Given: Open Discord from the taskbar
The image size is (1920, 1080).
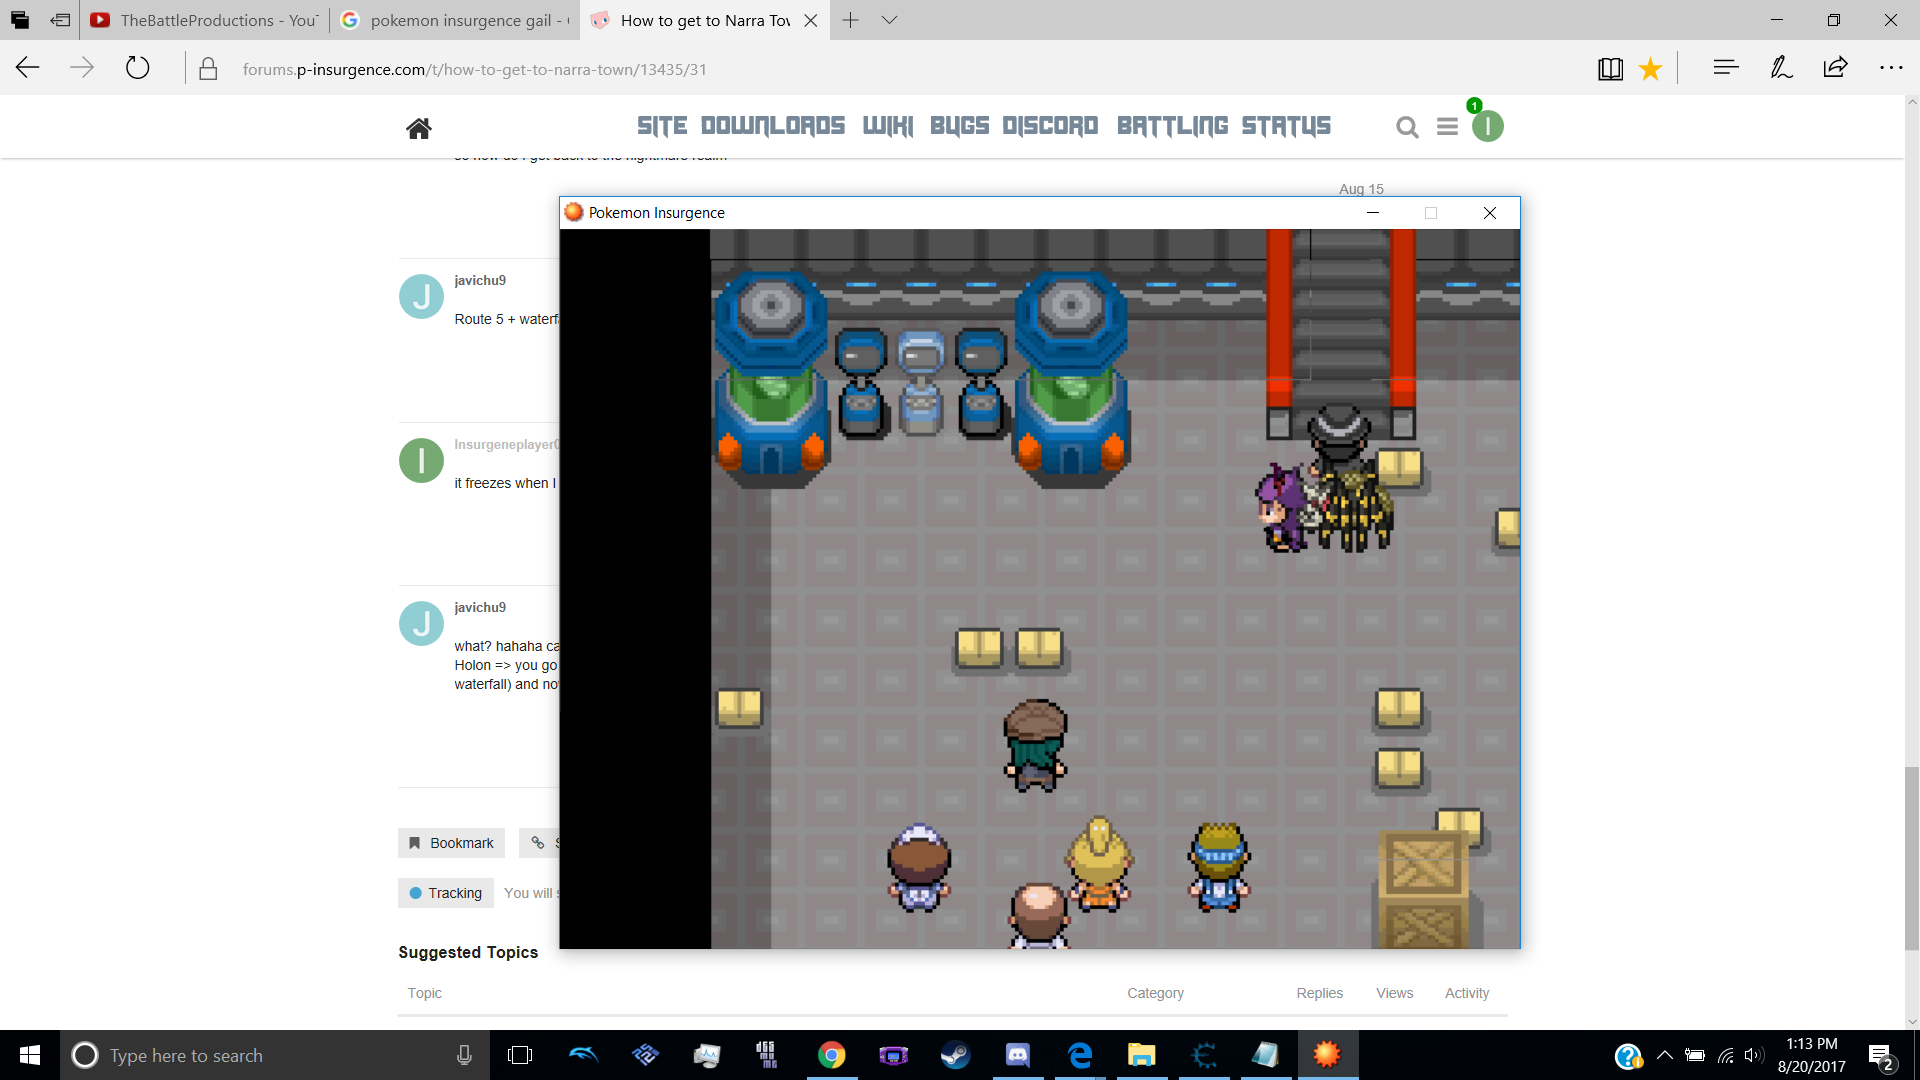Looking at the screenshot, I should [1017, 1055].
